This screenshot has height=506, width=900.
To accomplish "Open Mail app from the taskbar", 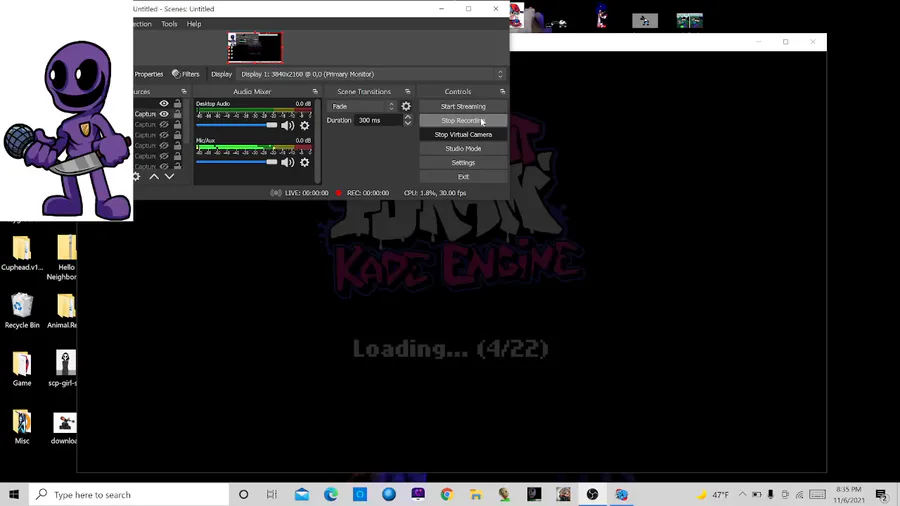I will point(302,494).
